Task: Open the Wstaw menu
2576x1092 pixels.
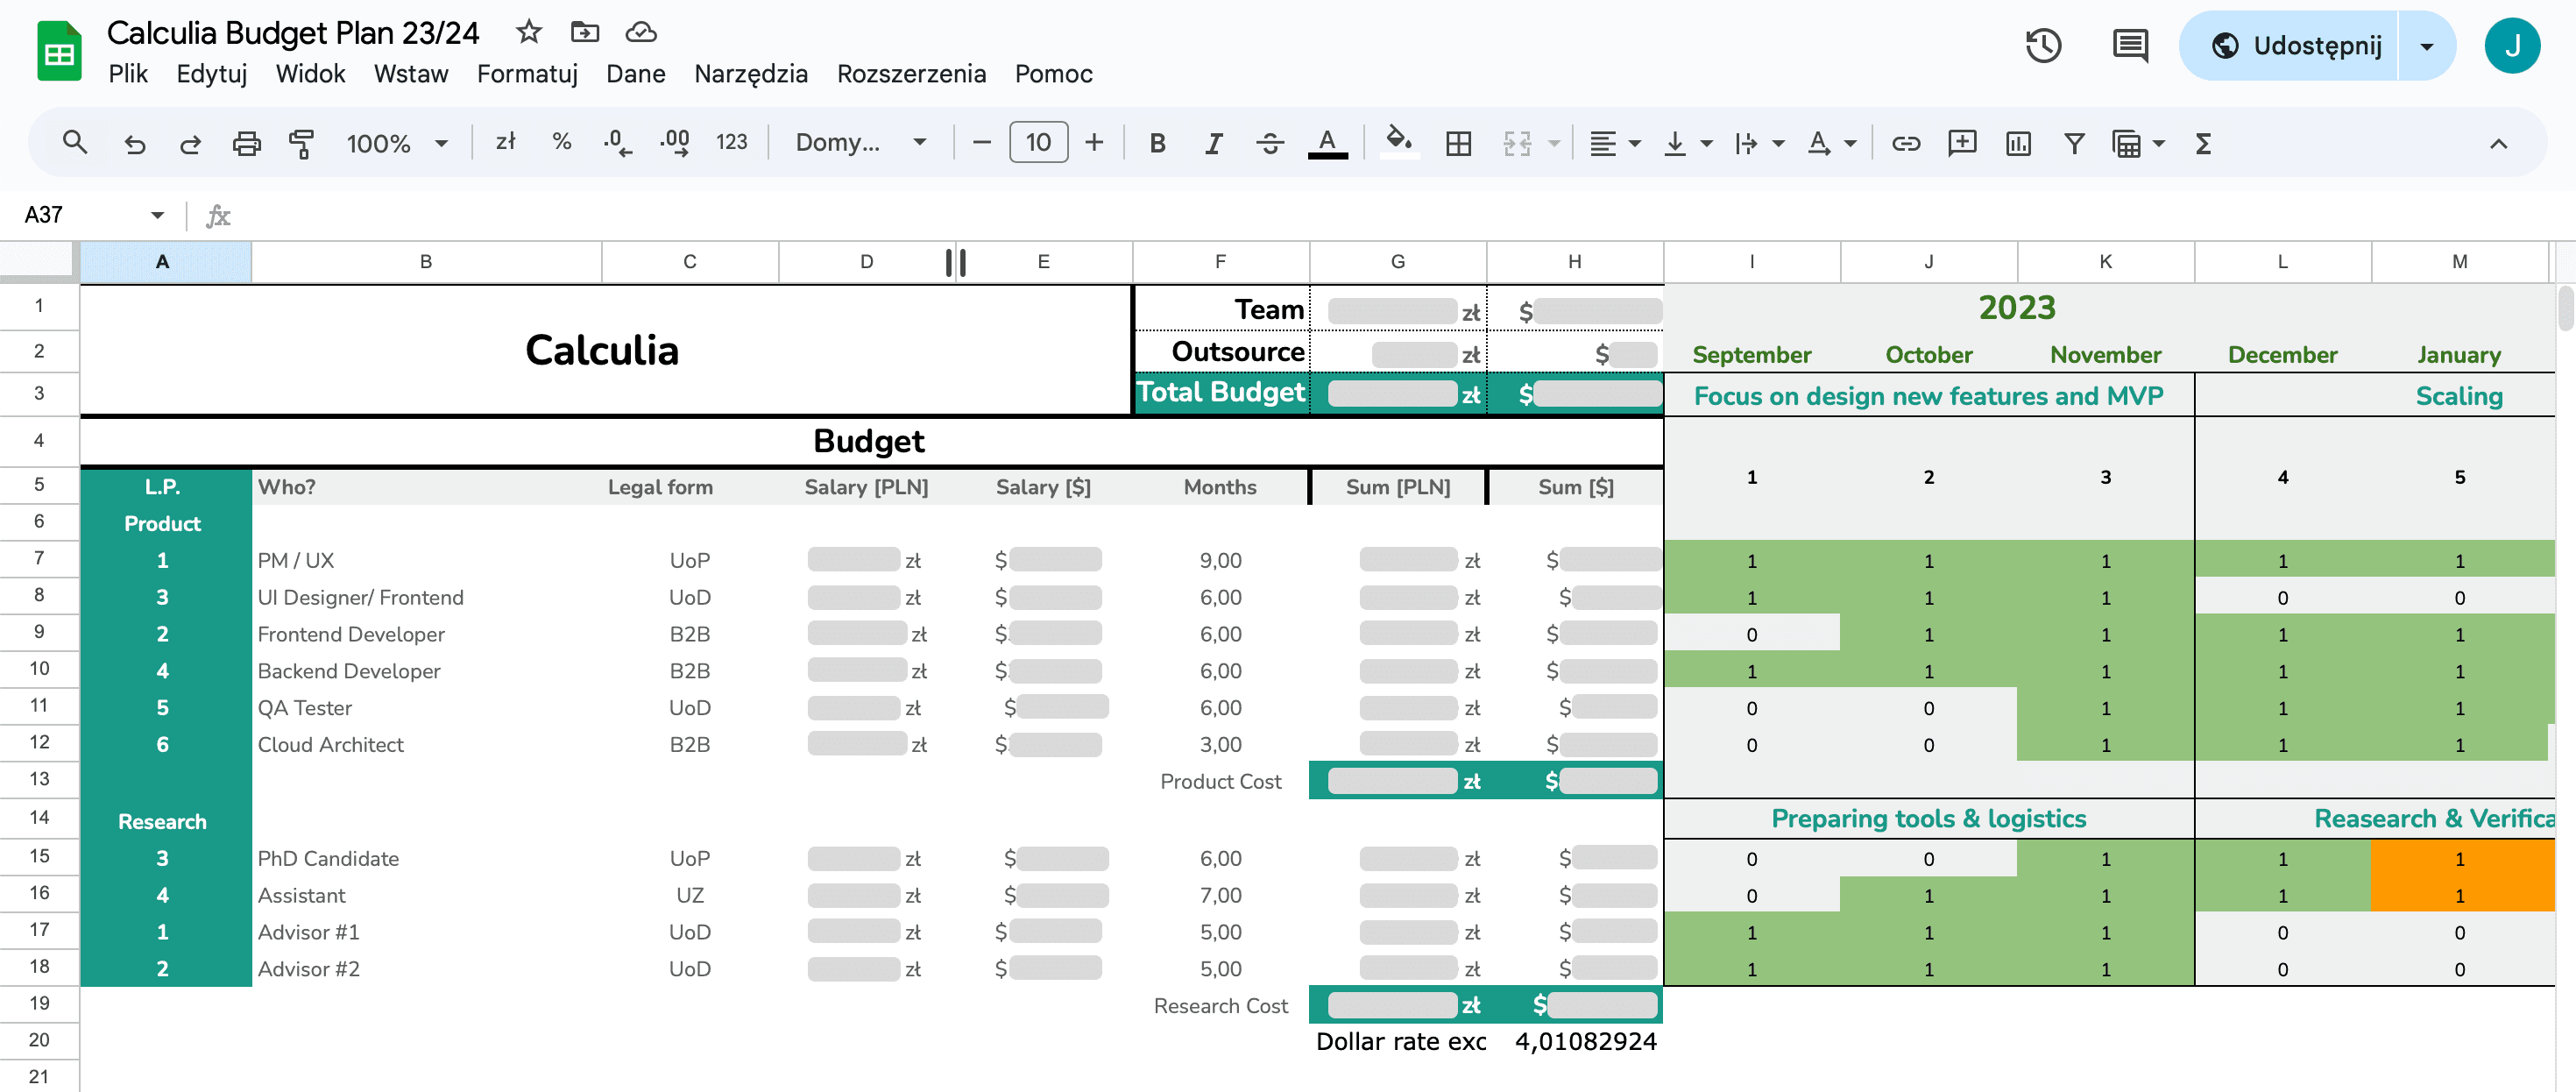Action: point(411,74)
